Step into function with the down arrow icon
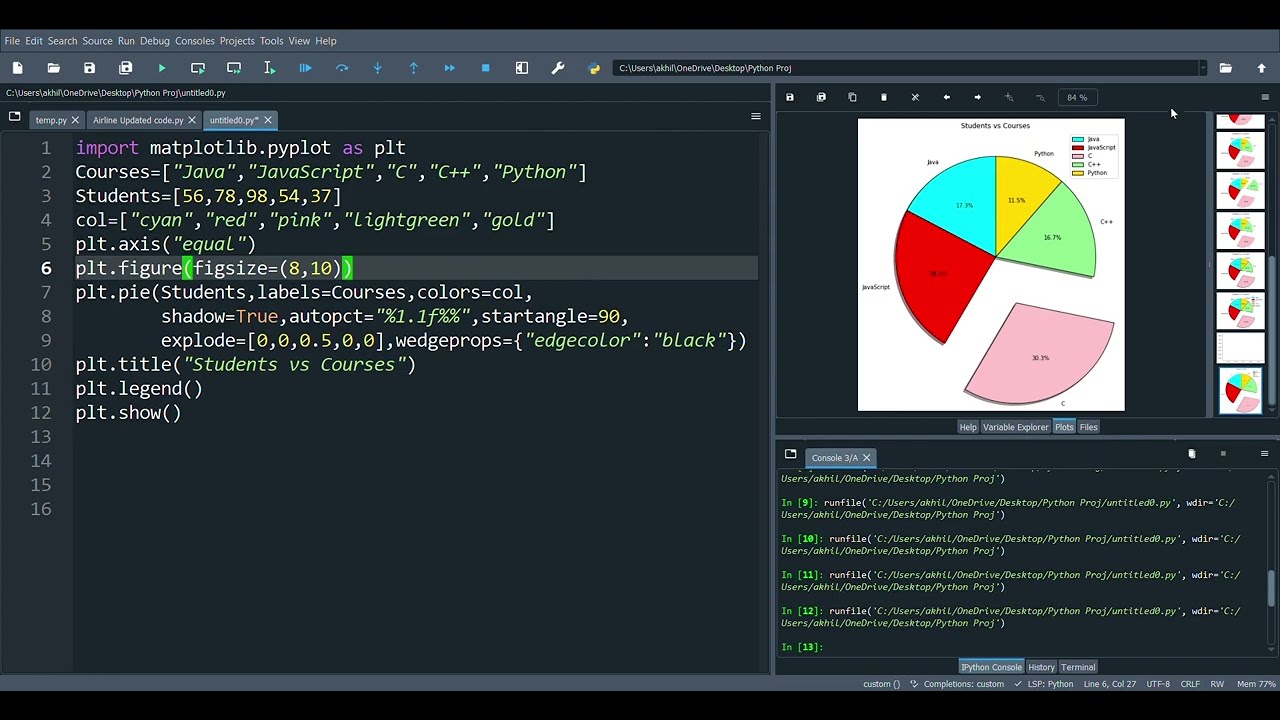 pos(377,68)
